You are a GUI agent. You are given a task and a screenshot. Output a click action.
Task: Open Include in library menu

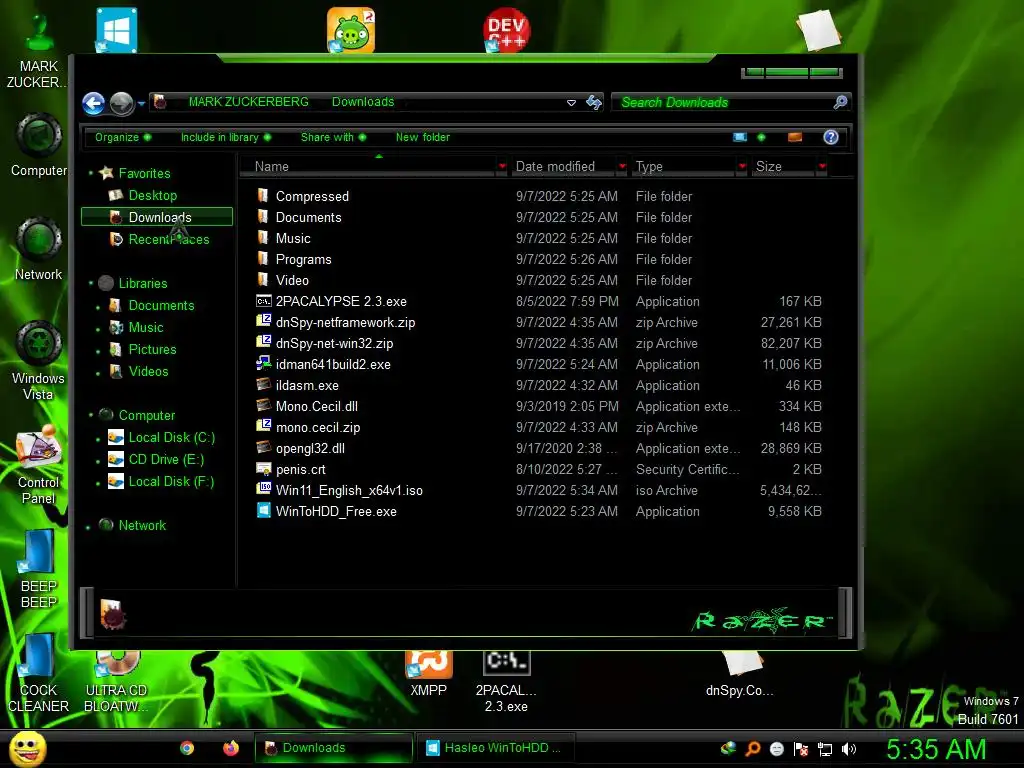226,137
